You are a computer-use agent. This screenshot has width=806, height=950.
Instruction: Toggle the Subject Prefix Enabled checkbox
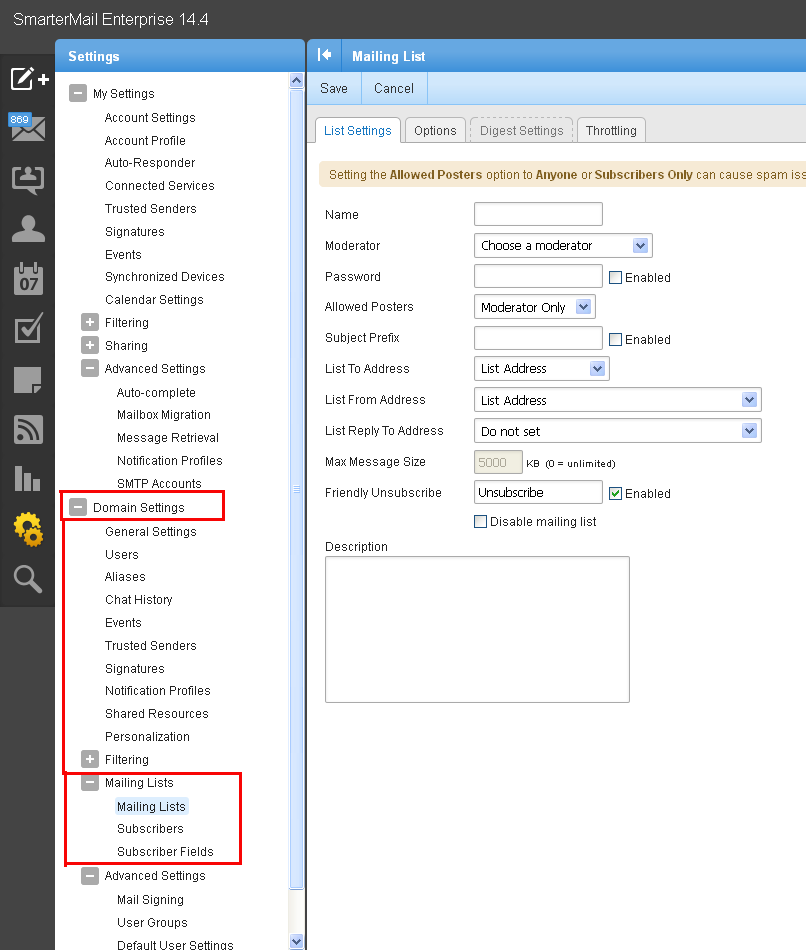pyautogui.click(x=615, y=339)
